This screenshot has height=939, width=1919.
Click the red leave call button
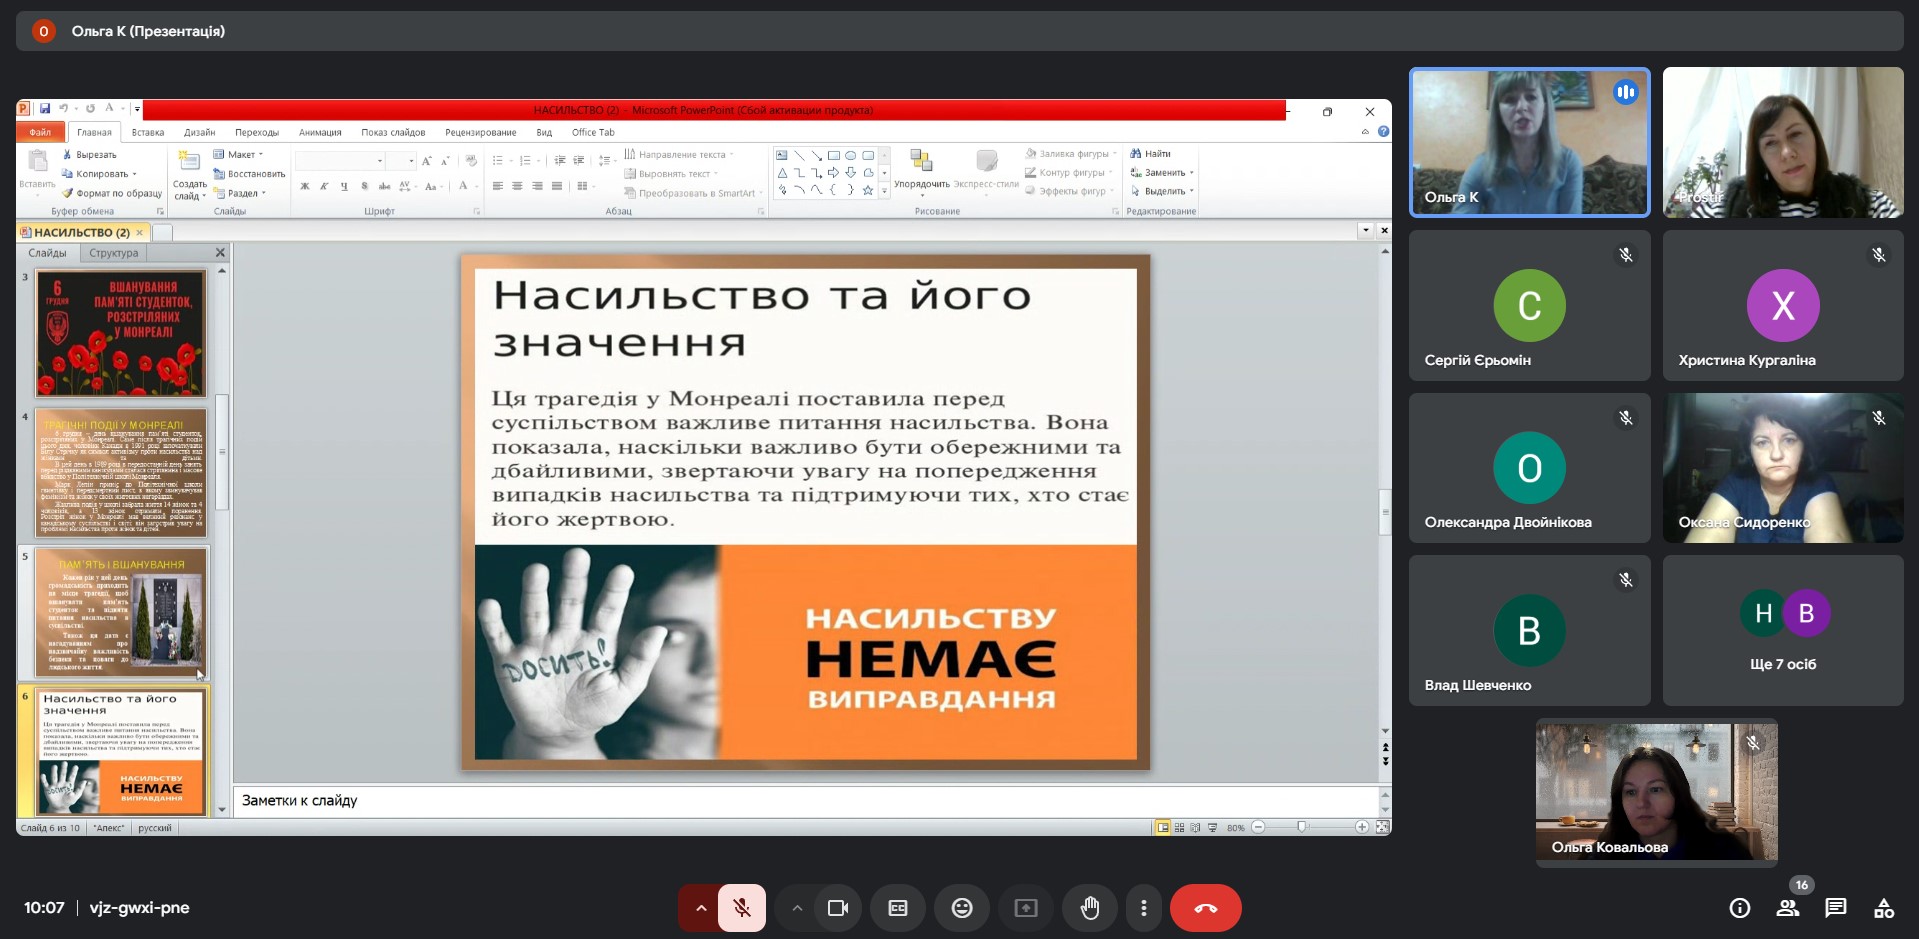[x=1205, y=908]
